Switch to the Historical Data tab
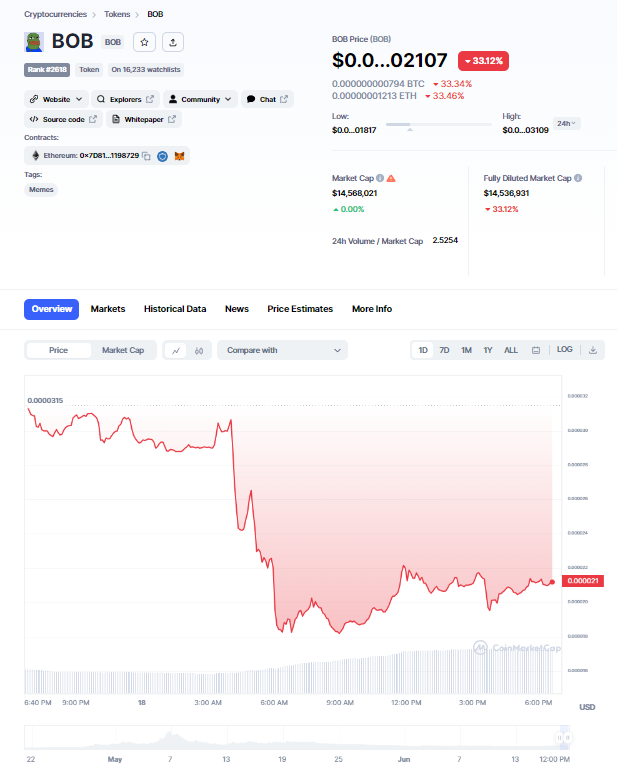This screenshot has height=767, width=617. tap(175, 309)
